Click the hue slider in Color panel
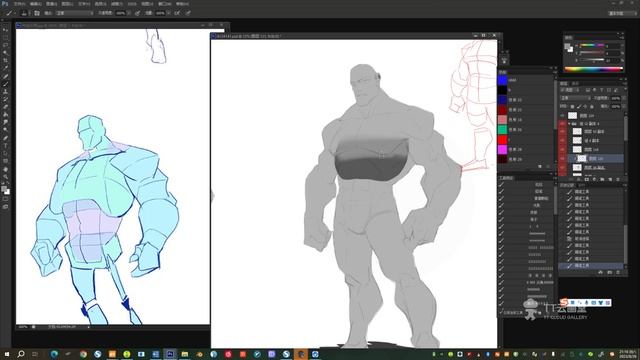640x360 pixels. coord(592,45)
